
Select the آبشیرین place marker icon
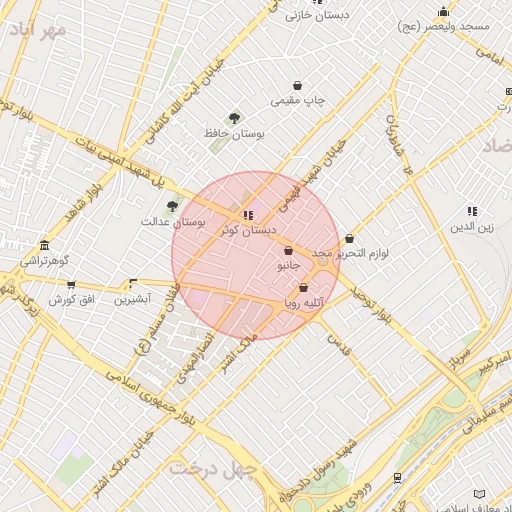tap(132, 284)
